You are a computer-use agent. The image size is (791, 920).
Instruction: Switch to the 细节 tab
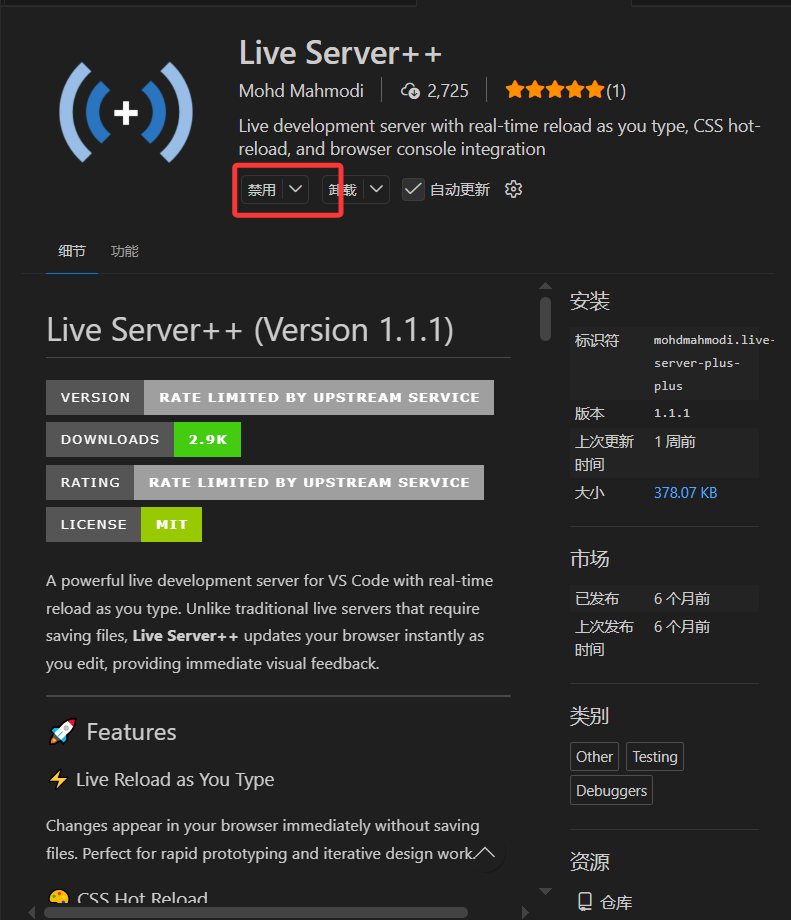click(72, 251)
